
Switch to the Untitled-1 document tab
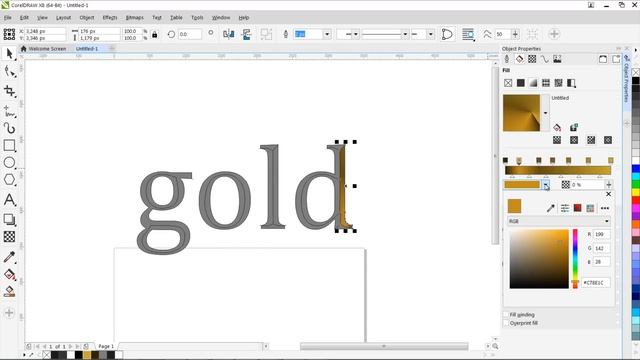click(x=87, y=49)
